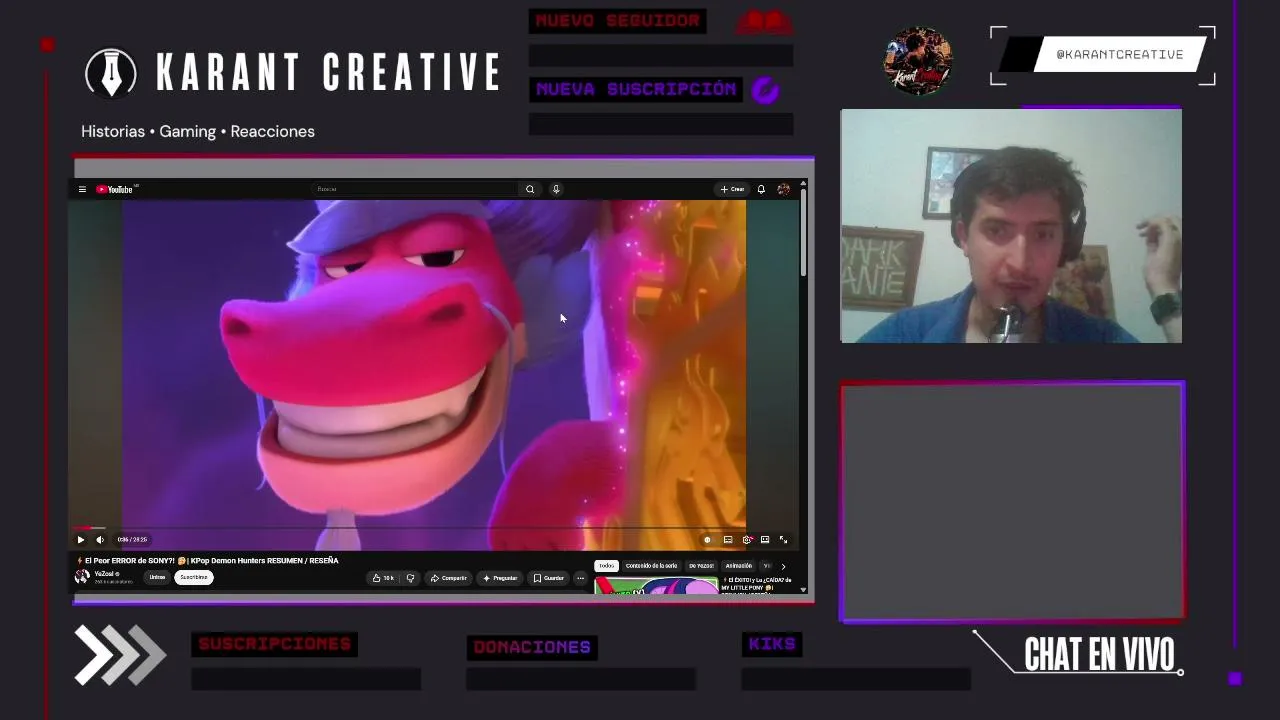This screenshot has height=720, width=1280.
Task: Click the YouTube search magnifier button
Action: [530, 189]
